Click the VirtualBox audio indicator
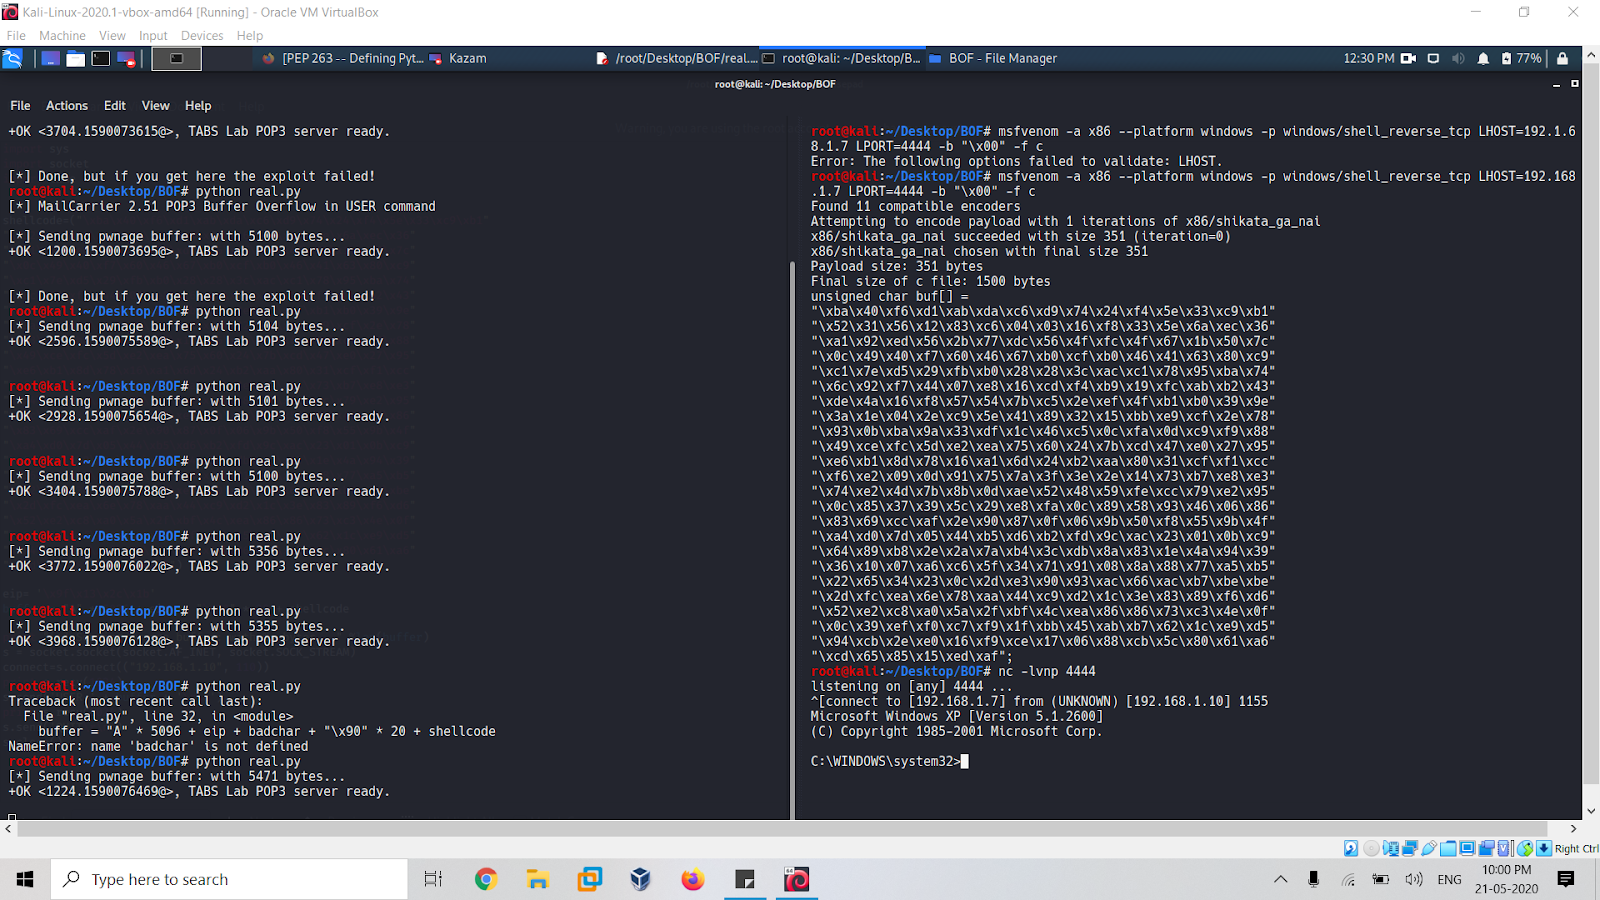Screen dimensions: 1600x900 [x=1390, y=849]
